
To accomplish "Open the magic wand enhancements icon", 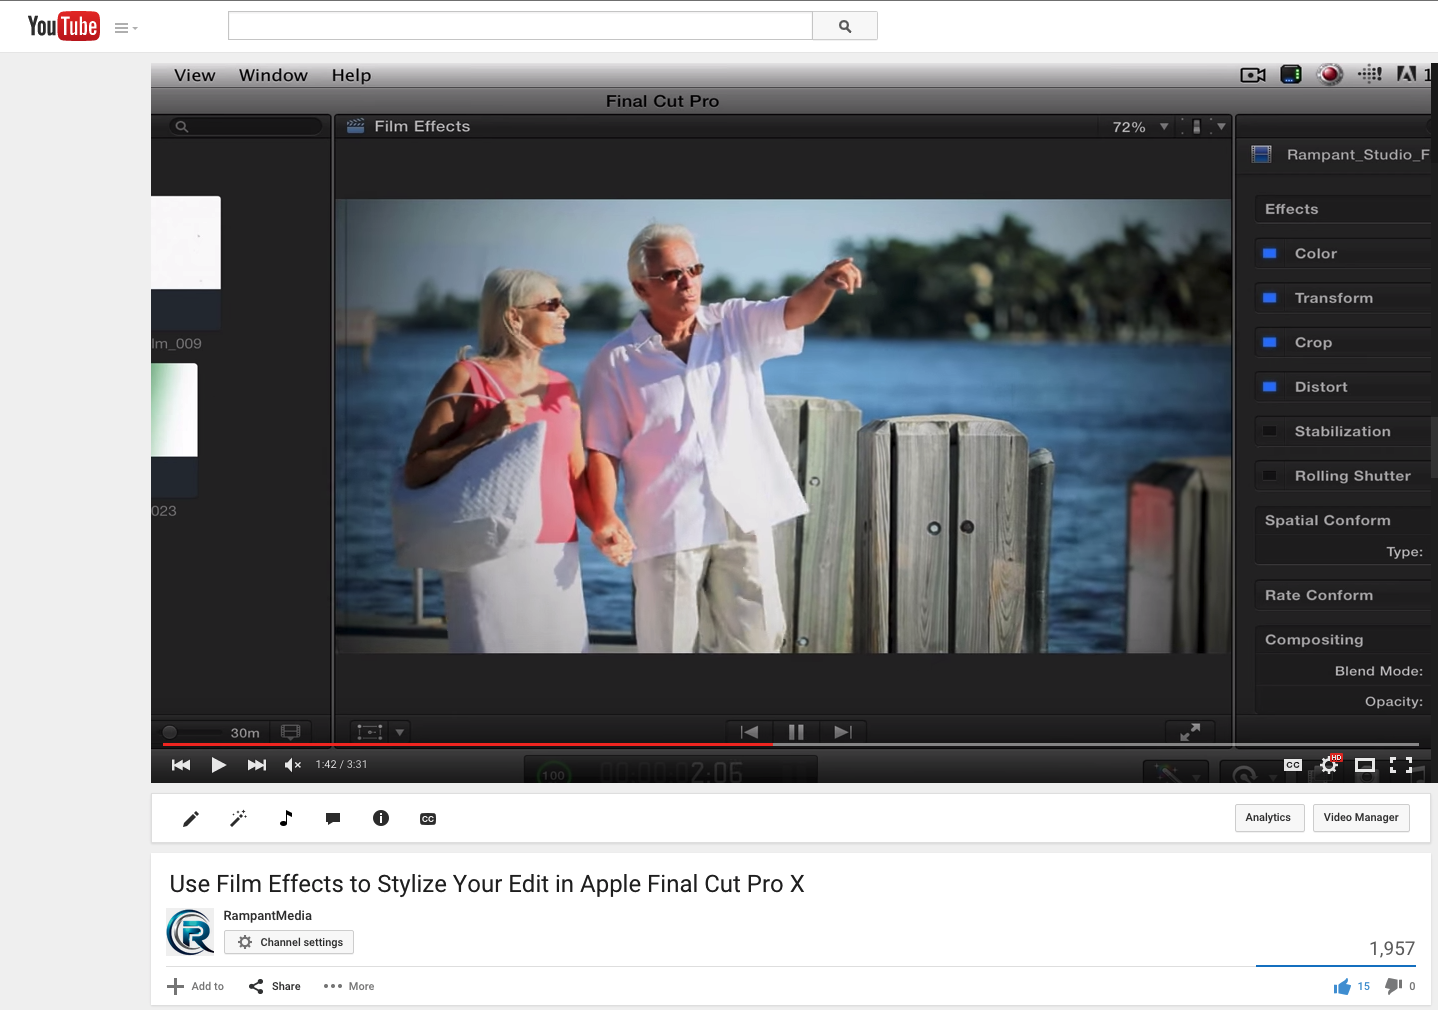I will pos(238,819).
